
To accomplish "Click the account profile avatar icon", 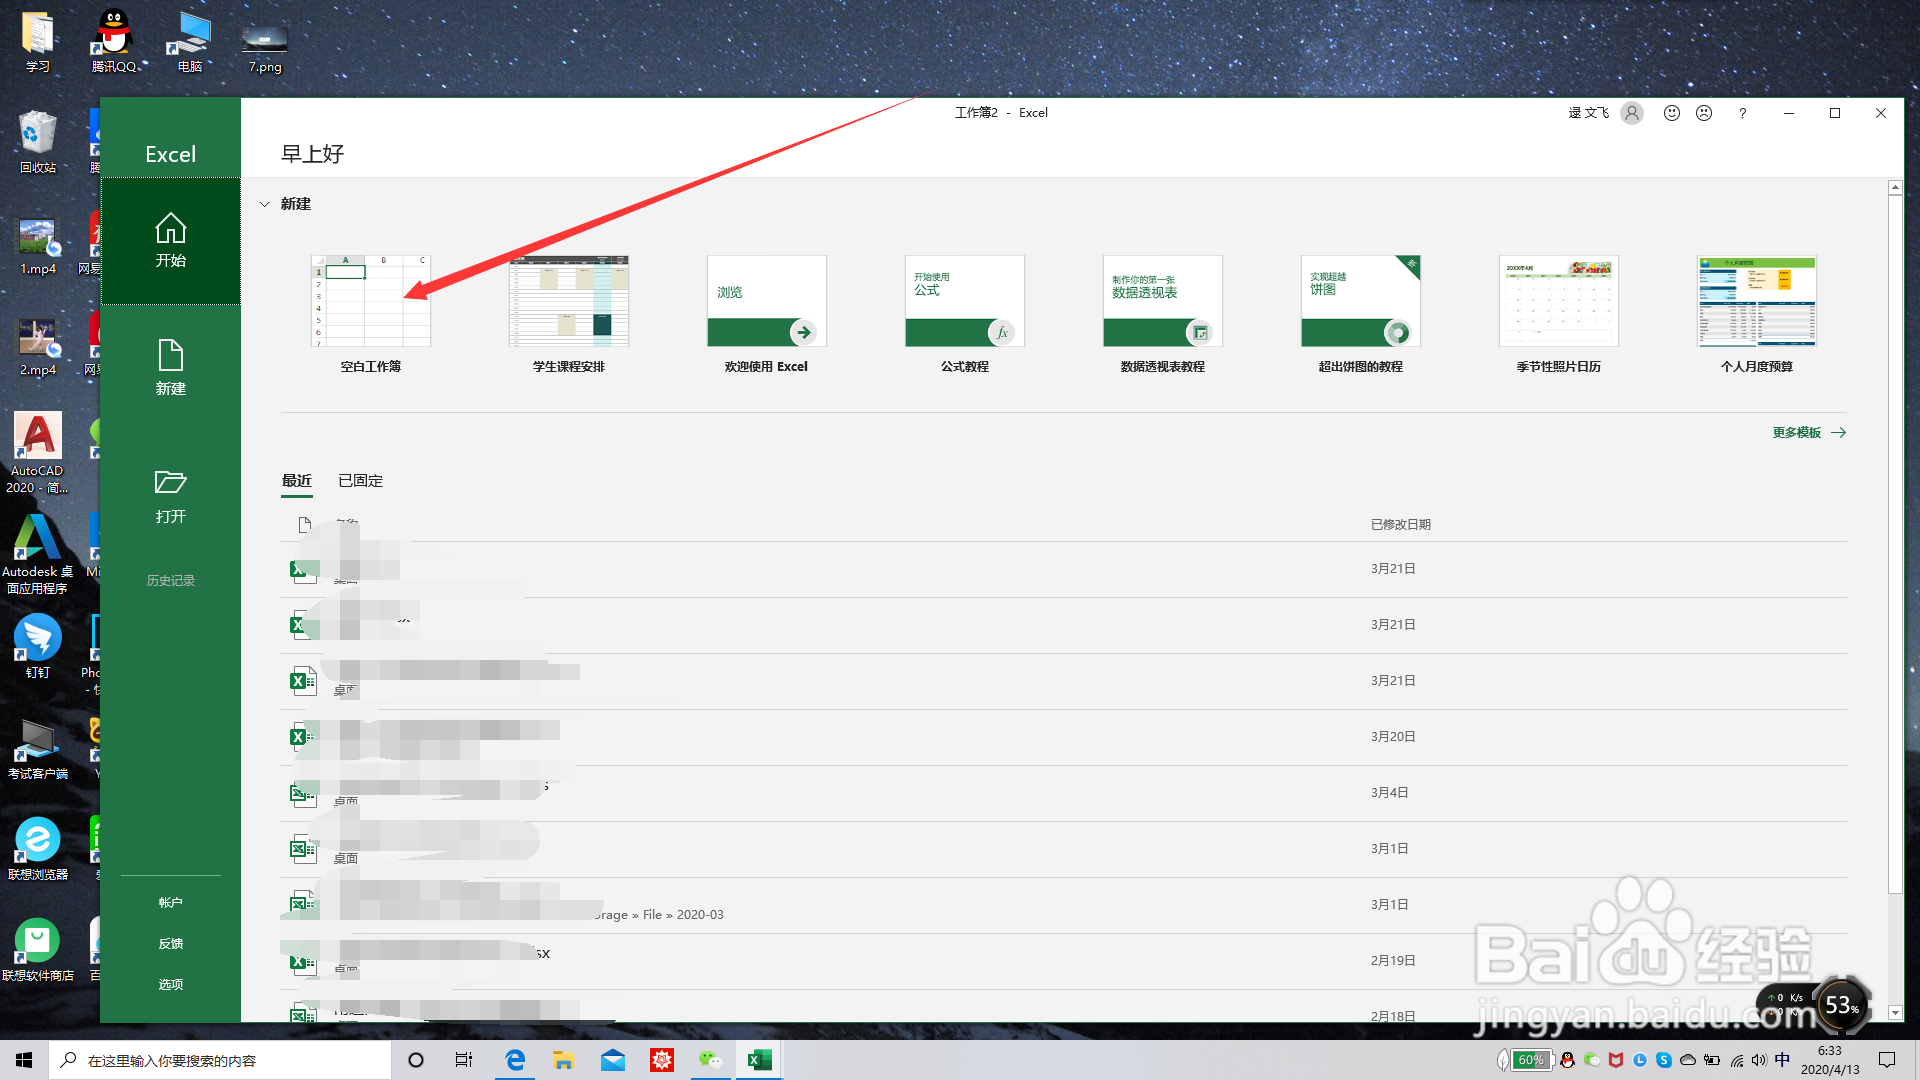I will coord(1632,113).
